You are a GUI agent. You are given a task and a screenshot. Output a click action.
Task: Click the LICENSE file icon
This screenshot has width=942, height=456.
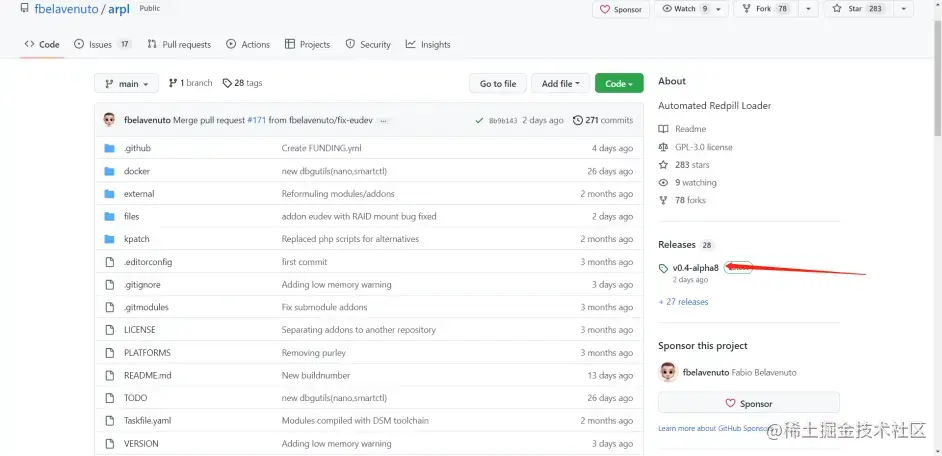[109, 330]
